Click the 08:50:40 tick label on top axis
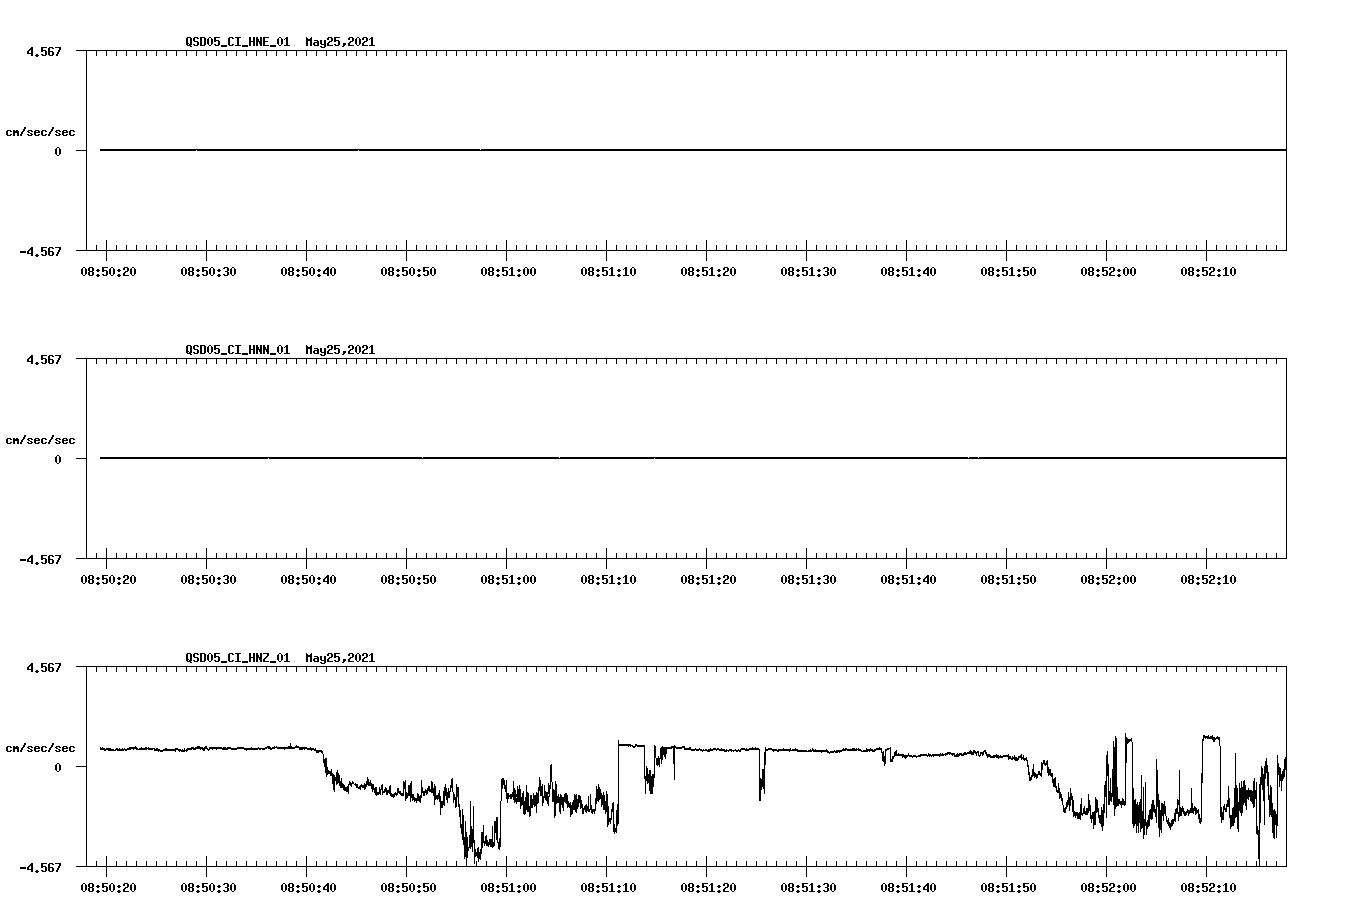The width and height of the screenshot is (1358, 924). tap(309, 269)
